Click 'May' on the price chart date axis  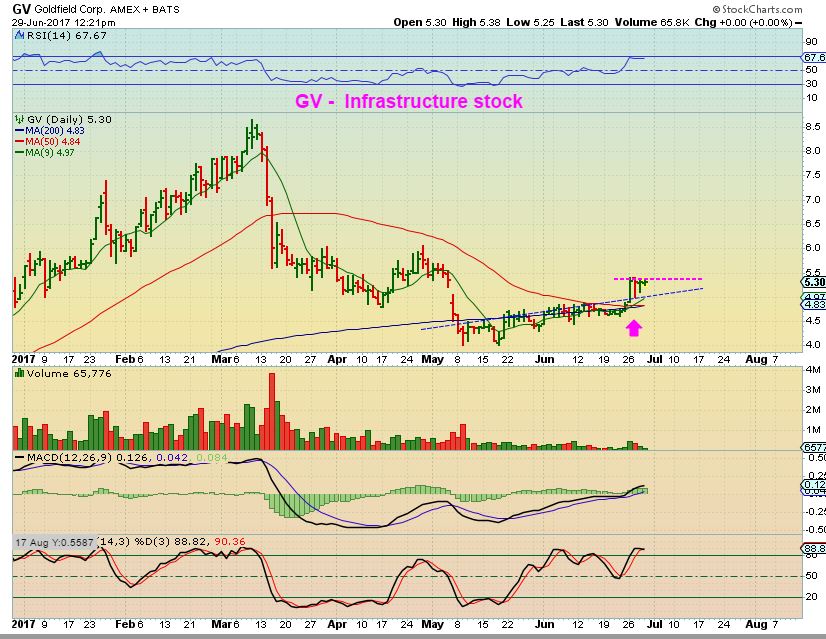432,359
